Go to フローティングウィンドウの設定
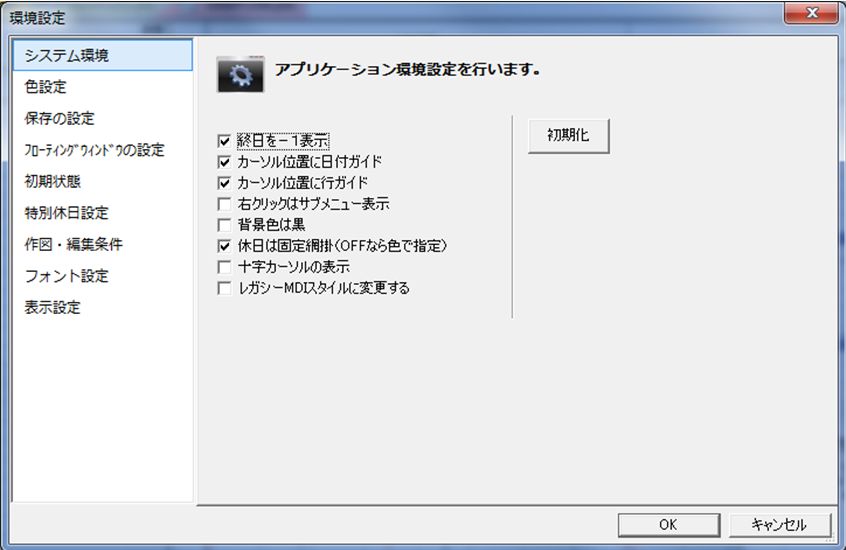Viewport: 846px width, 550px height. coord(103,150)
